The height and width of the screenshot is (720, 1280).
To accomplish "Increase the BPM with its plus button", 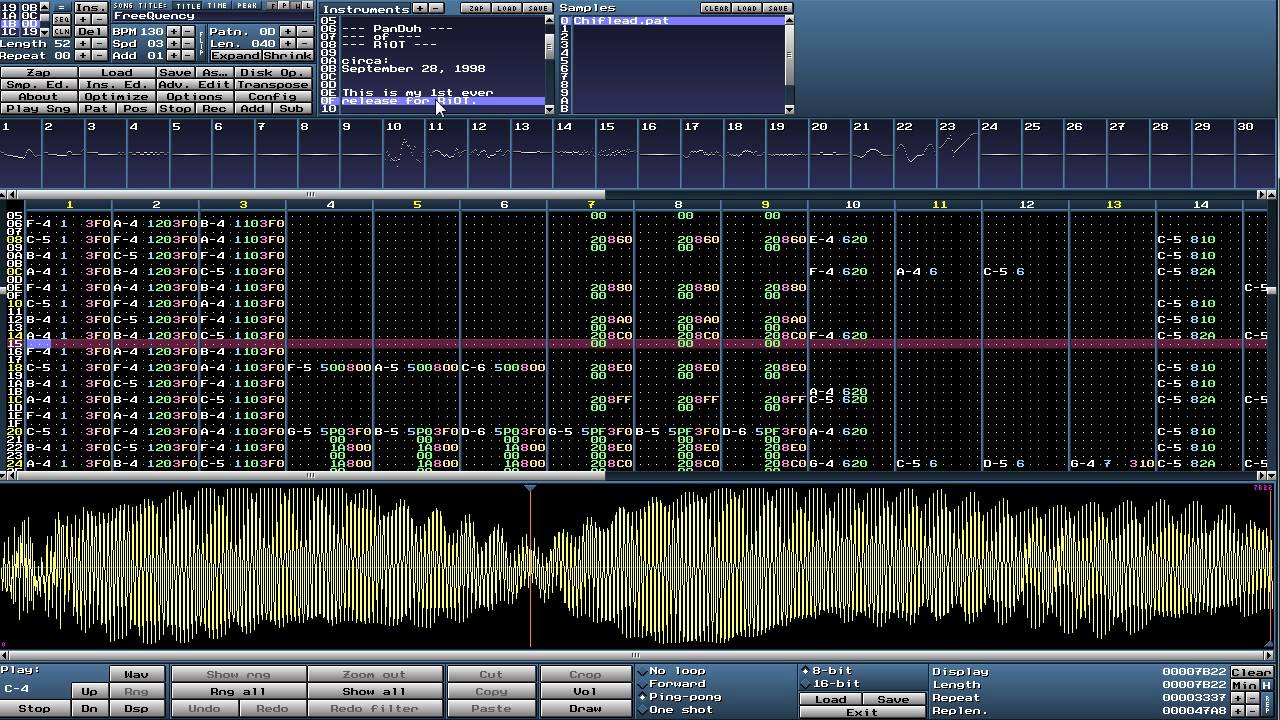I will [x=174, y=31].
